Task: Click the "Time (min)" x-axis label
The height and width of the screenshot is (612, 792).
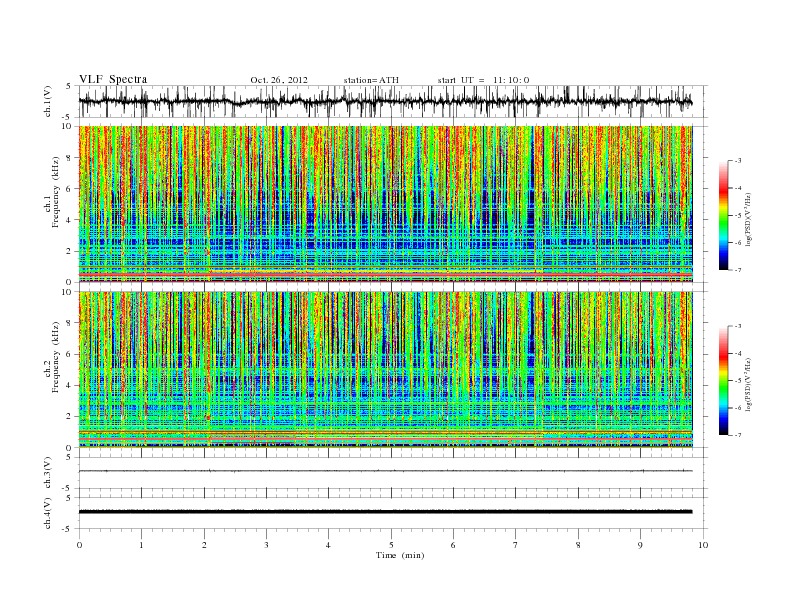Action: pos(400,555)
